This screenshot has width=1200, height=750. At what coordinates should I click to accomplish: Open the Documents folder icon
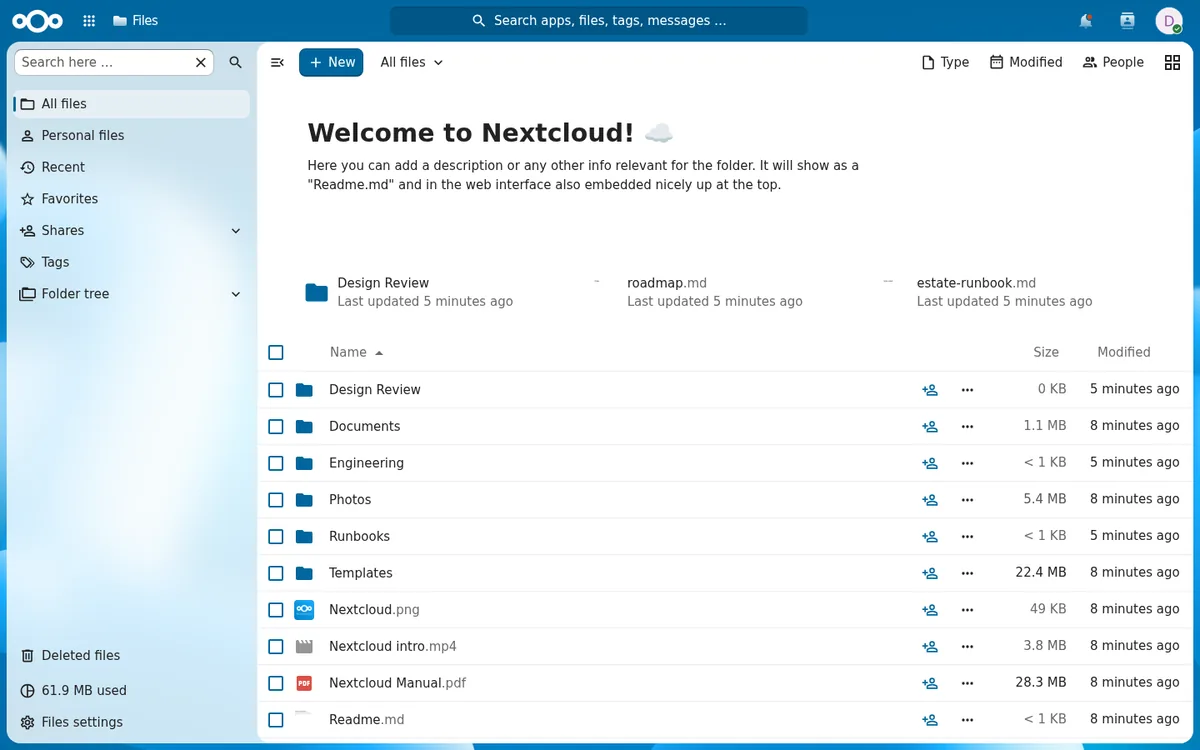point(304,426)
